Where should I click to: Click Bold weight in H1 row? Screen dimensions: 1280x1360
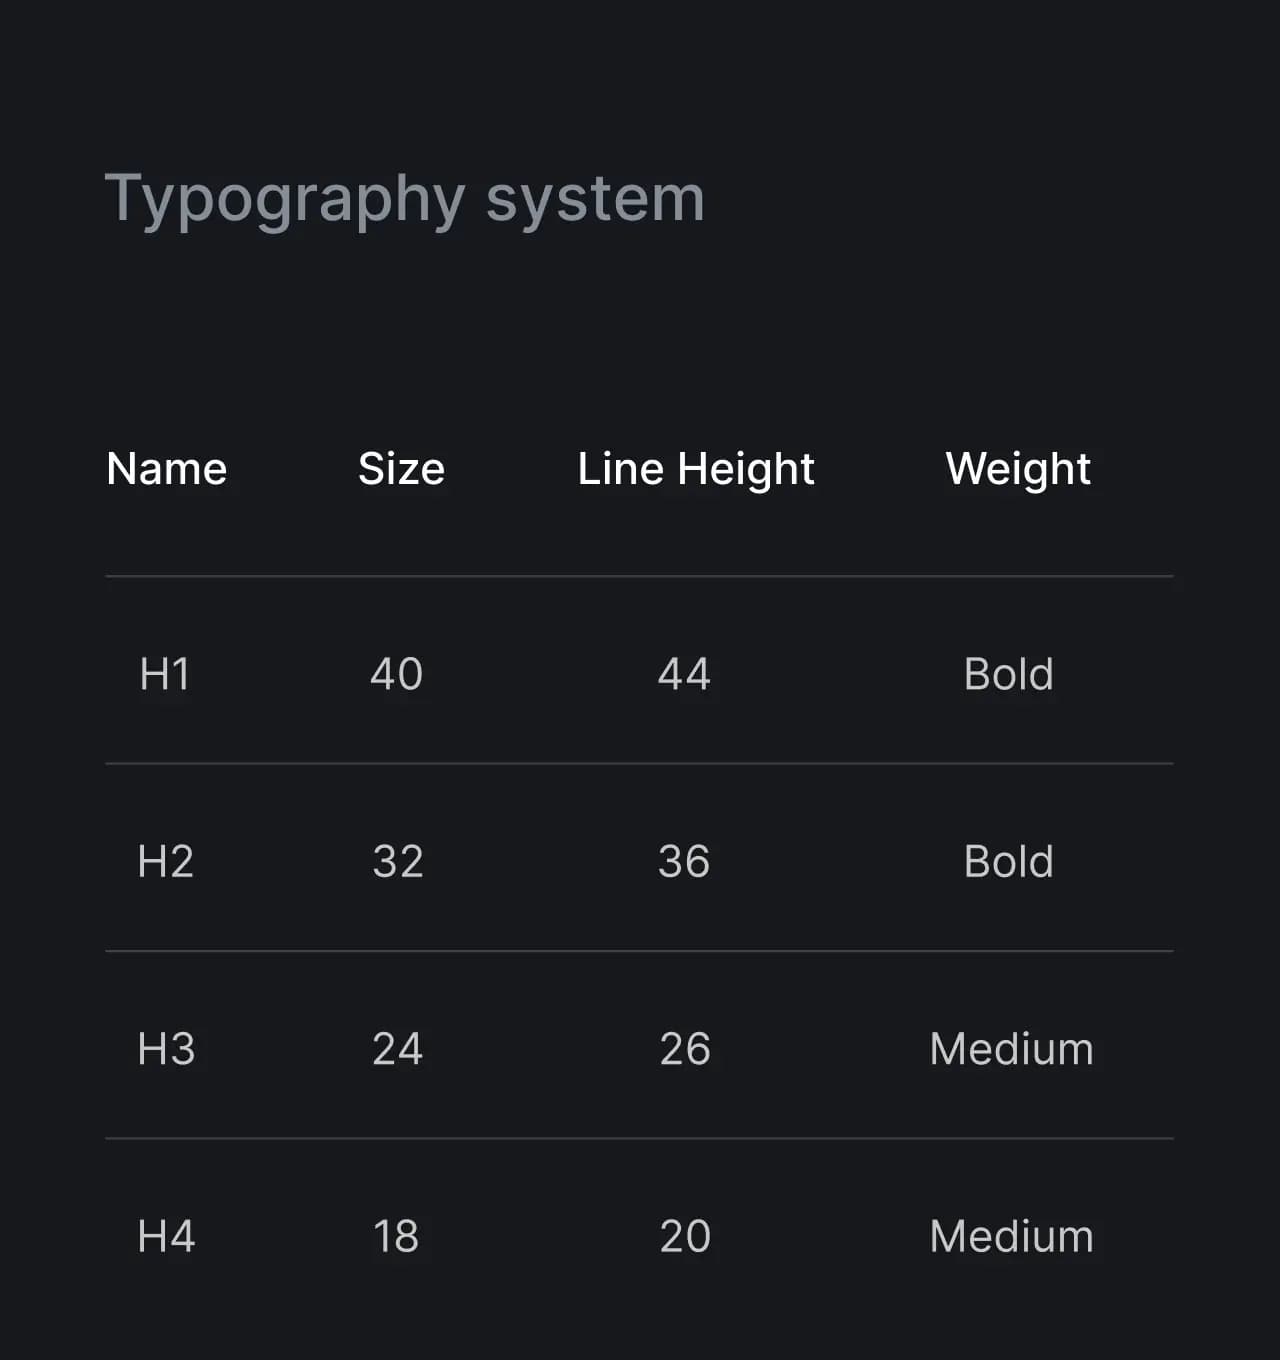1008,674
